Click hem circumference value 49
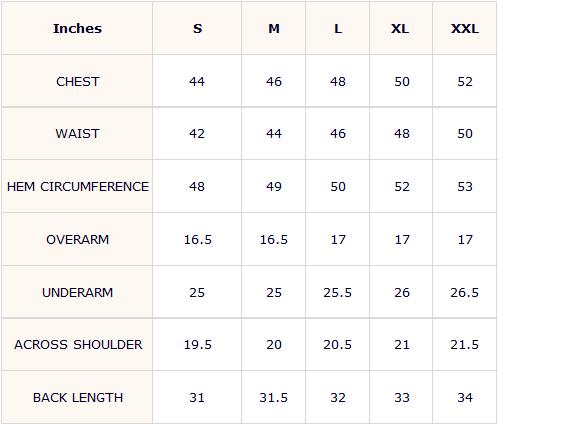The height and width of the screenshot is (427, 564). (274, 187)
